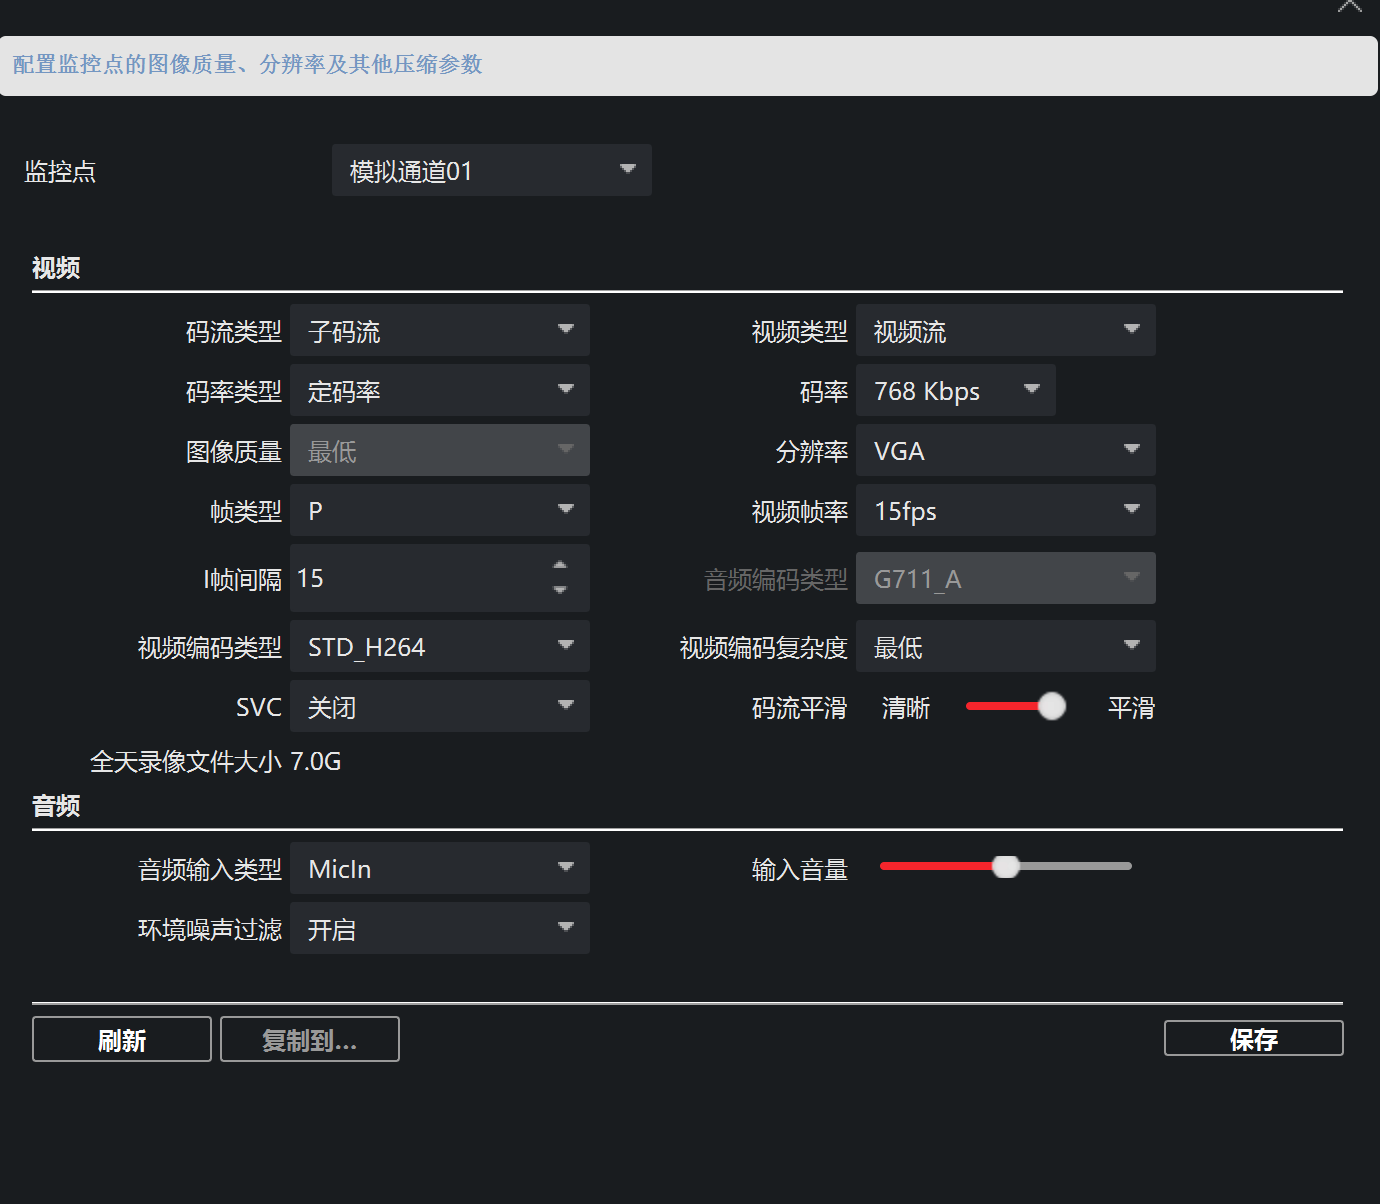Expand the 视频编码复杂度 dropdown

(x=1005, y=647)
